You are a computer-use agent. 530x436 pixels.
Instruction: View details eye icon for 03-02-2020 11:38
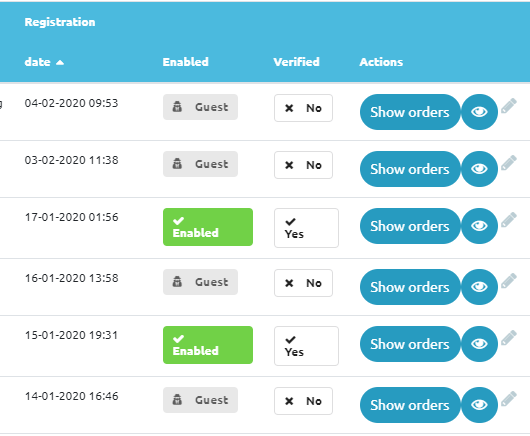click(479, 169)
